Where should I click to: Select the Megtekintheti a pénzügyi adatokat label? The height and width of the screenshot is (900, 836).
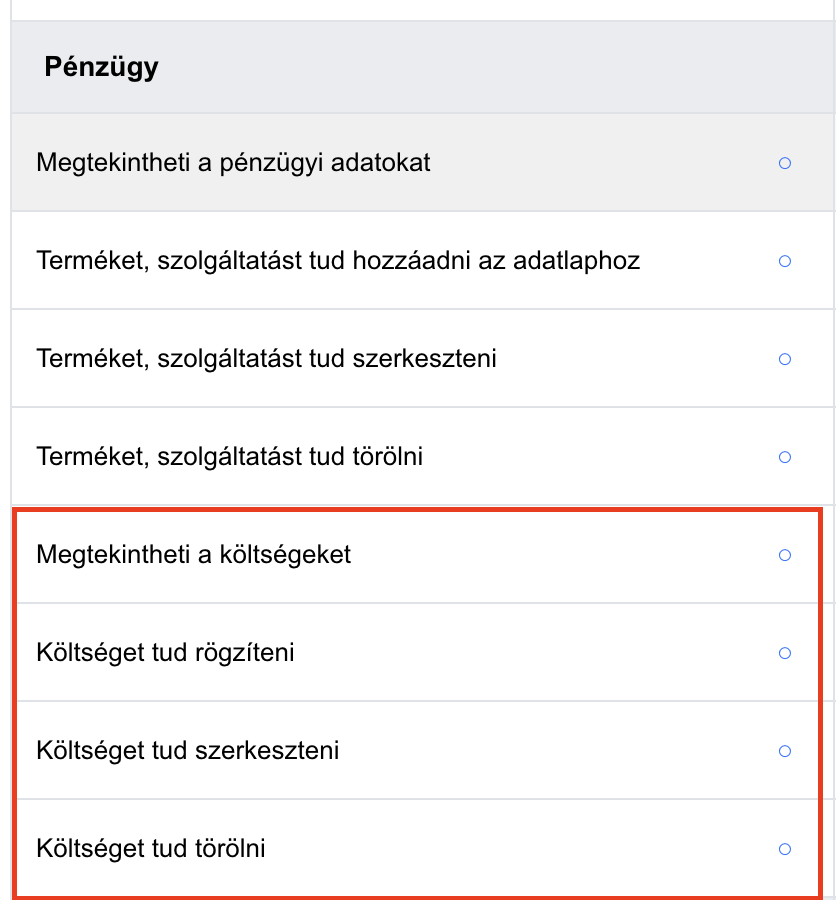pos(233,163)
